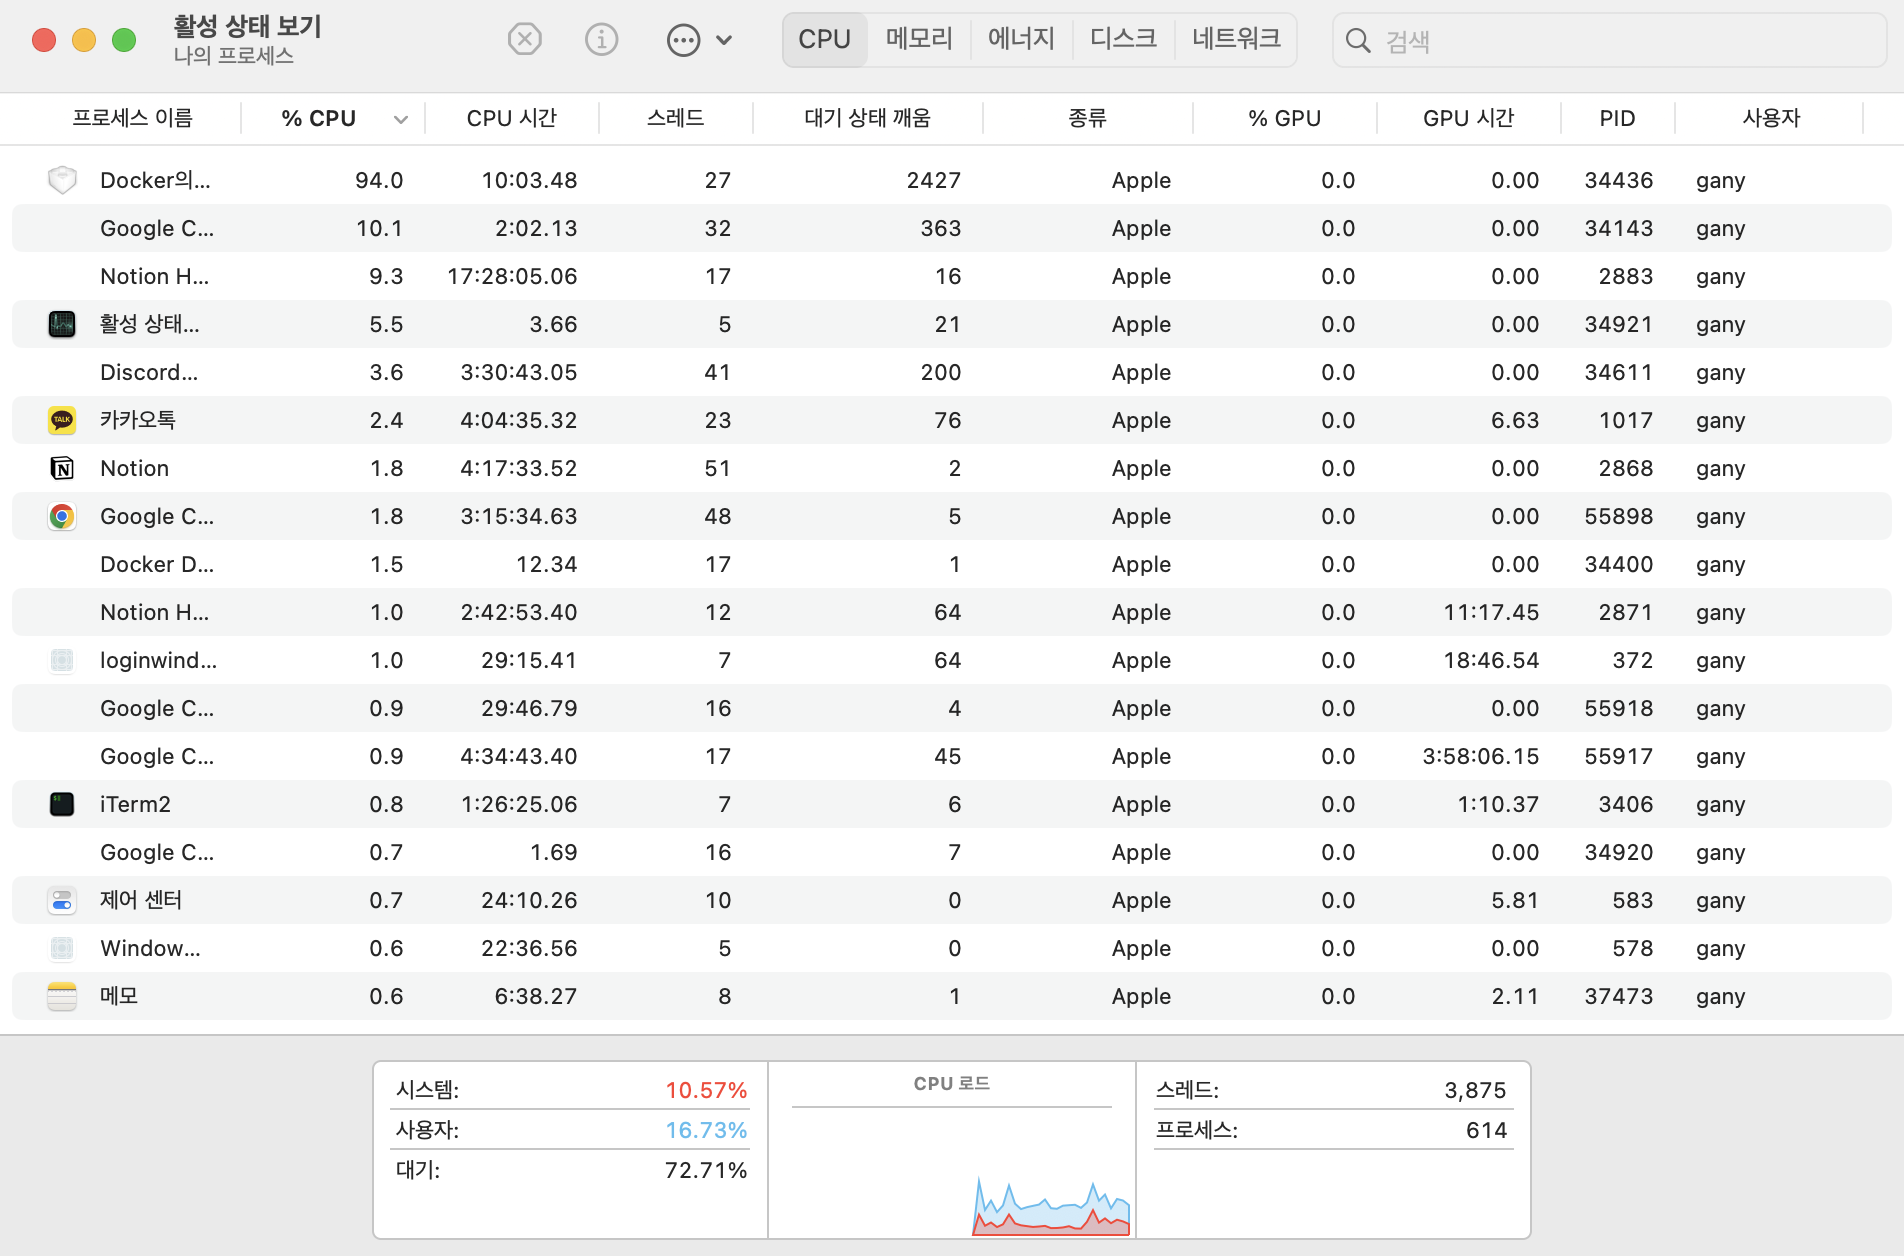1904x1256 pixels.
Task: Click the 메모 notes app icon
Action: (x=62, y=996)
